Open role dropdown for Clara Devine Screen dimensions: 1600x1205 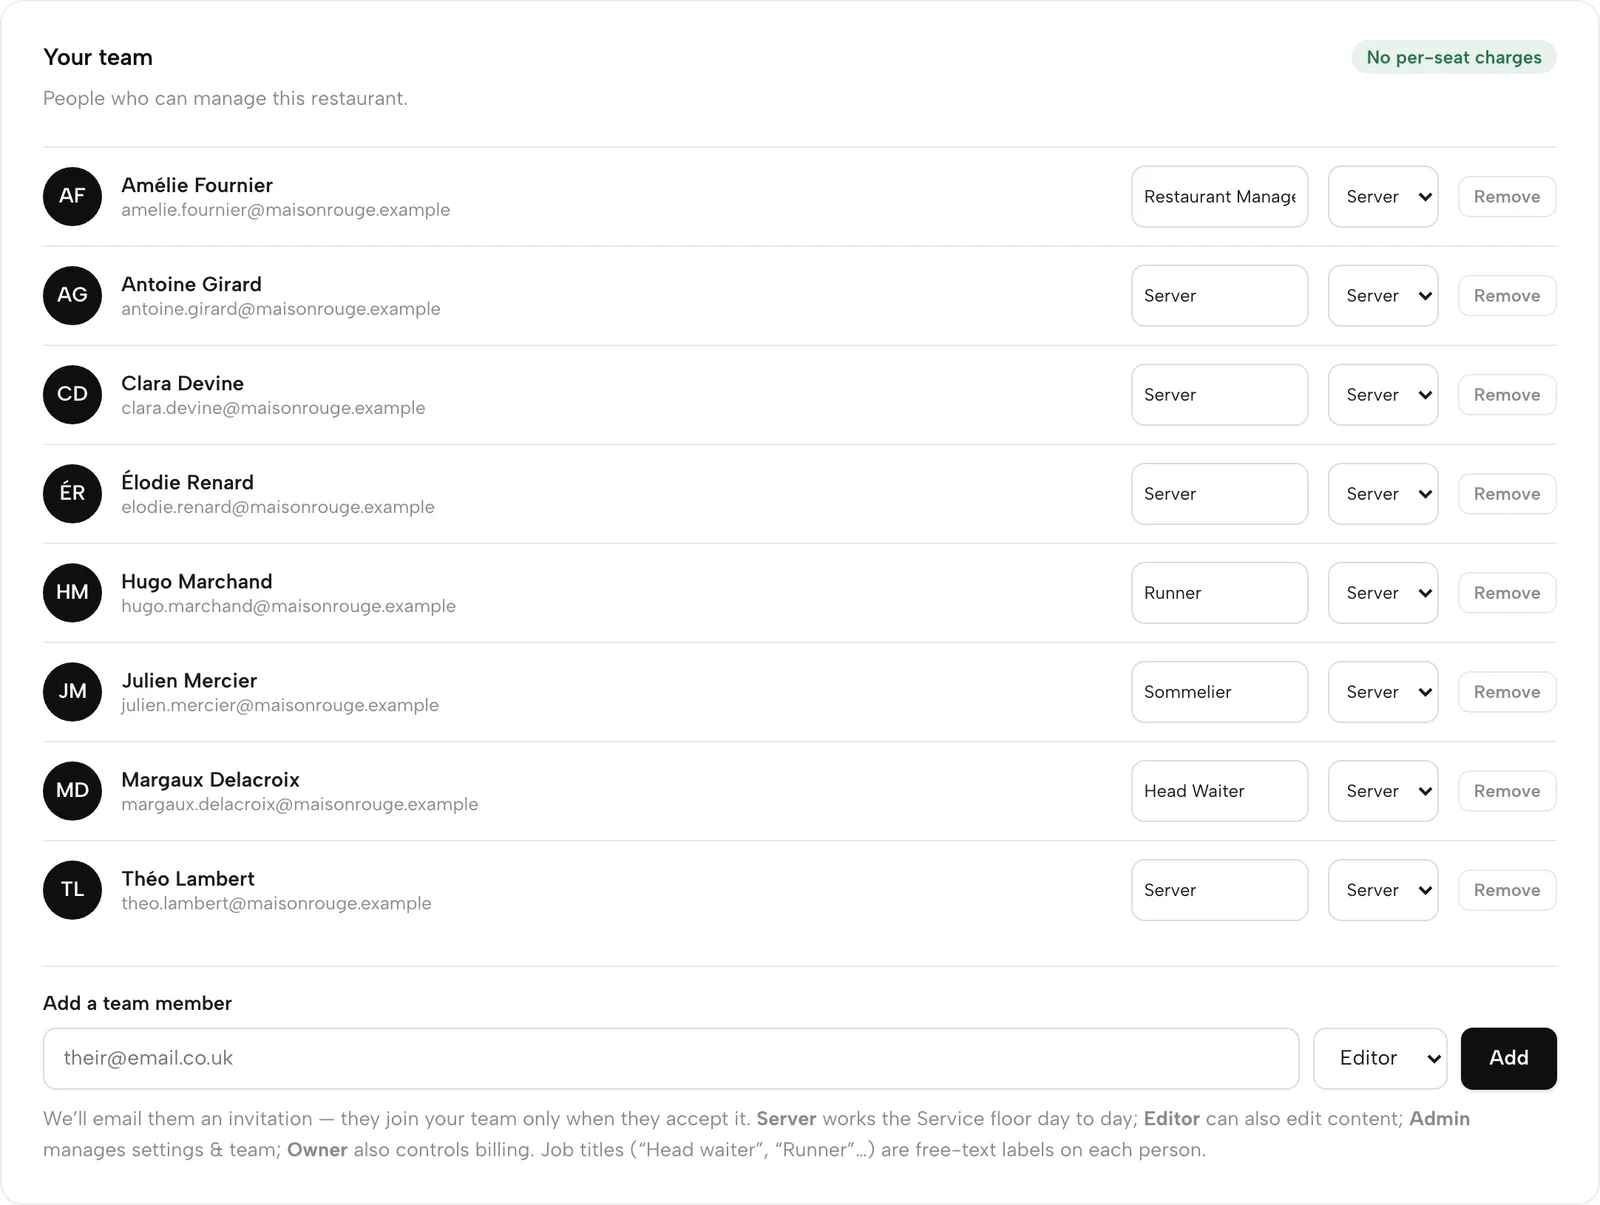coord(1383,394)
